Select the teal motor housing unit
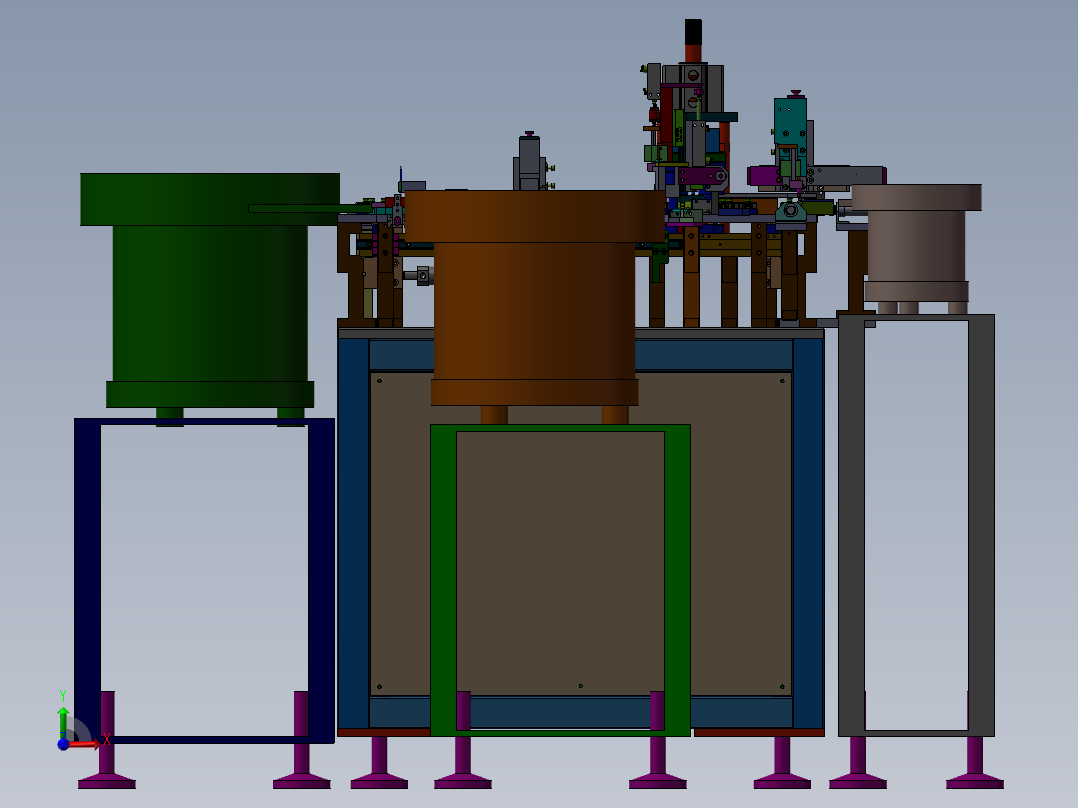Screen dimensions: 1078x808 click(790, 122)
